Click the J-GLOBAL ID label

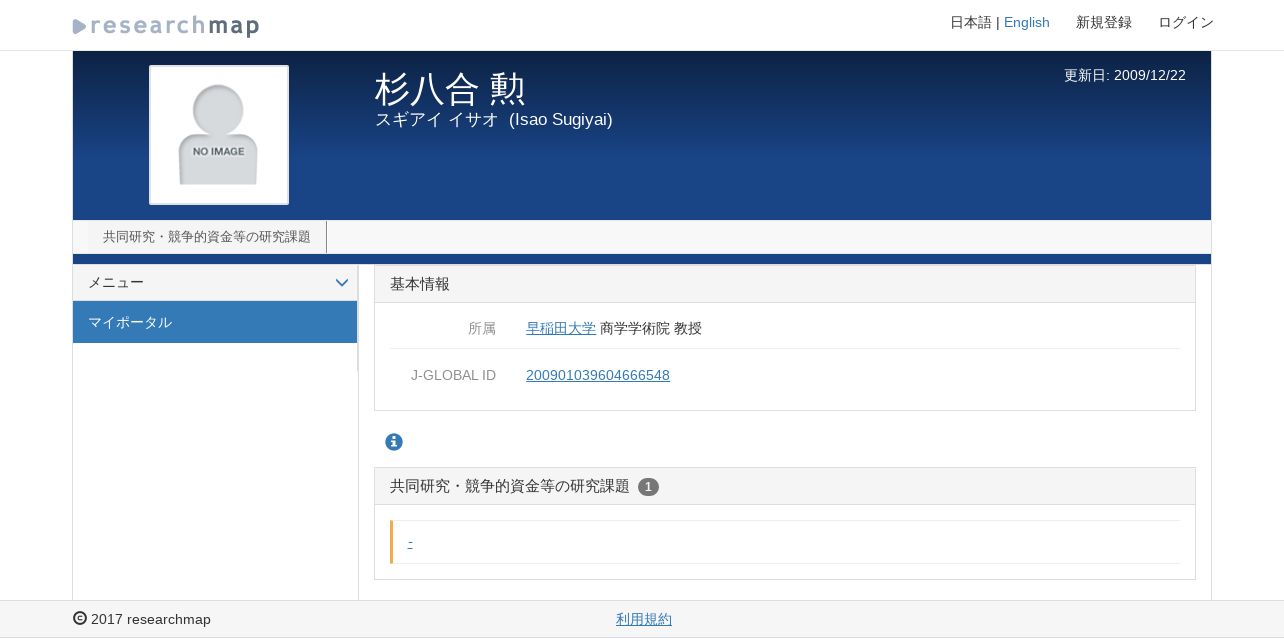453,375
